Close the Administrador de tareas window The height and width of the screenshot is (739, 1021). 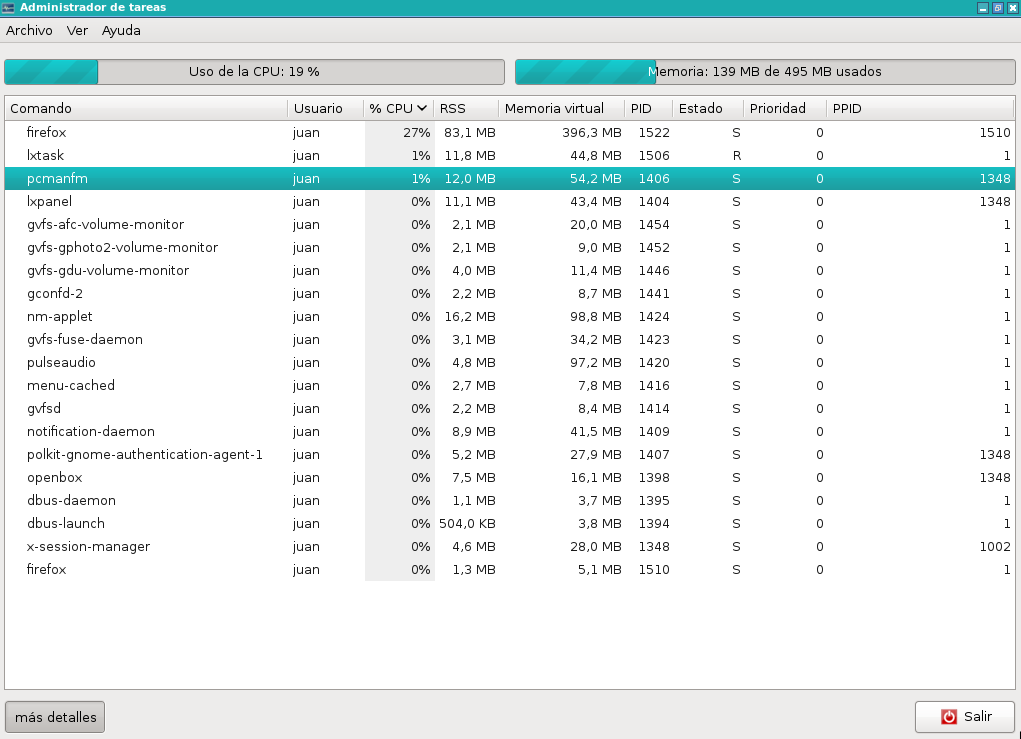1013,8
